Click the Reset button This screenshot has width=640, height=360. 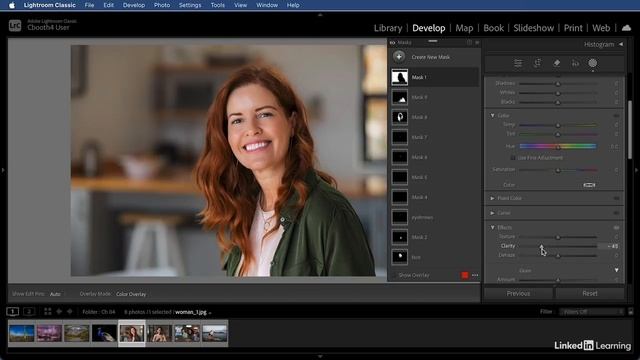589,293
